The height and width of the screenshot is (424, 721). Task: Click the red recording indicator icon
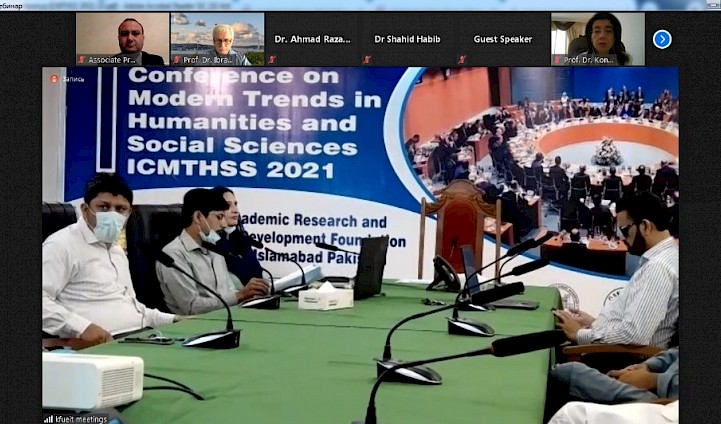point(54,79)
